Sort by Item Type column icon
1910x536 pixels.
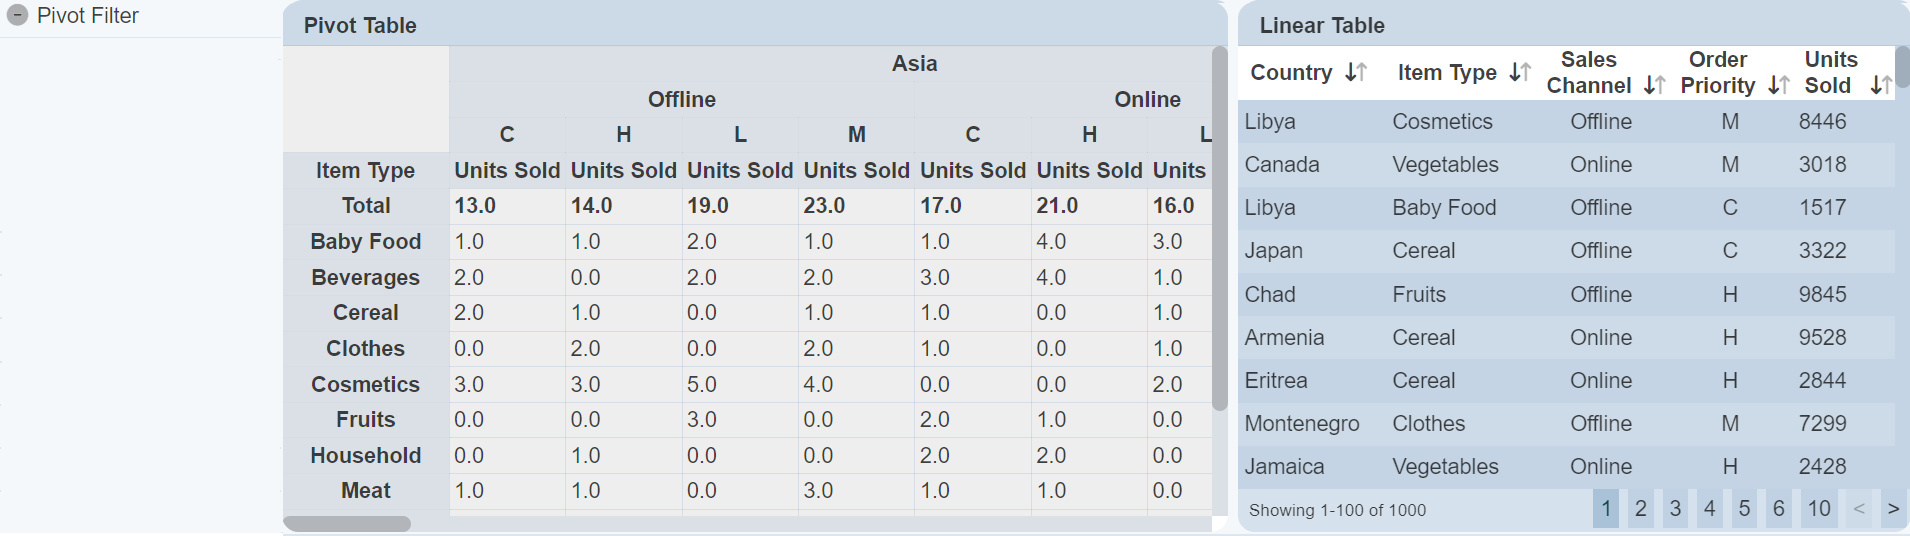click(x=1519, y=72)
